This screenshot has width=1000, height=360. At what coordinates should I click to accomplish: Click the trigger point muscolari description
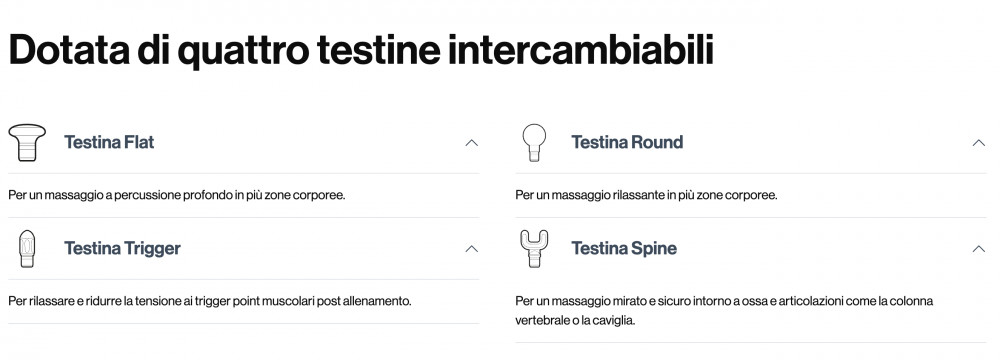210,301
